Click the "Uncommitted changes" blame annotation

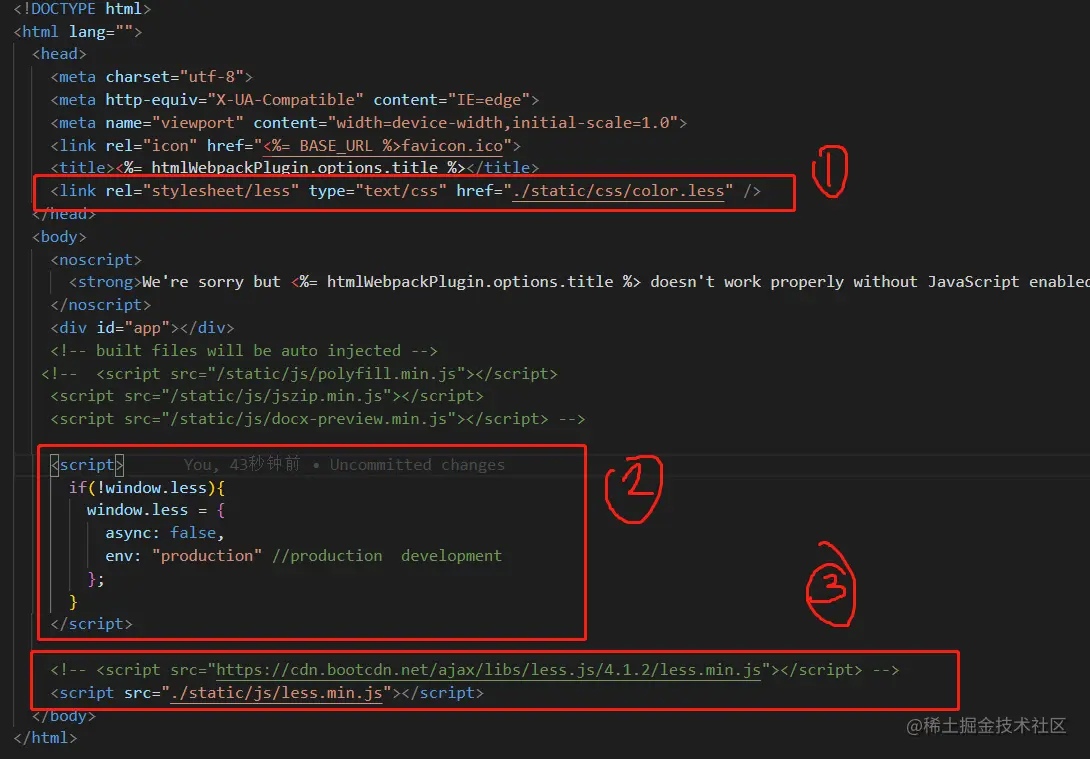[x=417, y=465]
